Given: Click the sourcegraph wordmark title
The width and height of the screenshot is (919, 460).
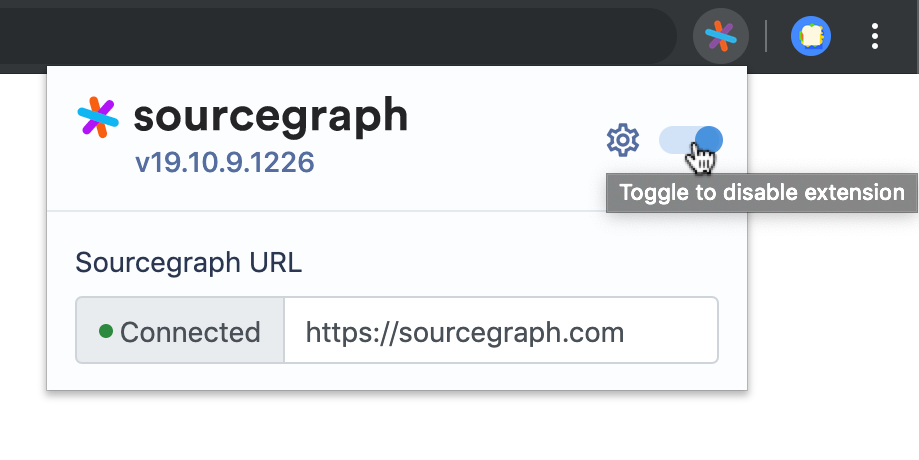Looking at the screenshot, I should point(271,117).
